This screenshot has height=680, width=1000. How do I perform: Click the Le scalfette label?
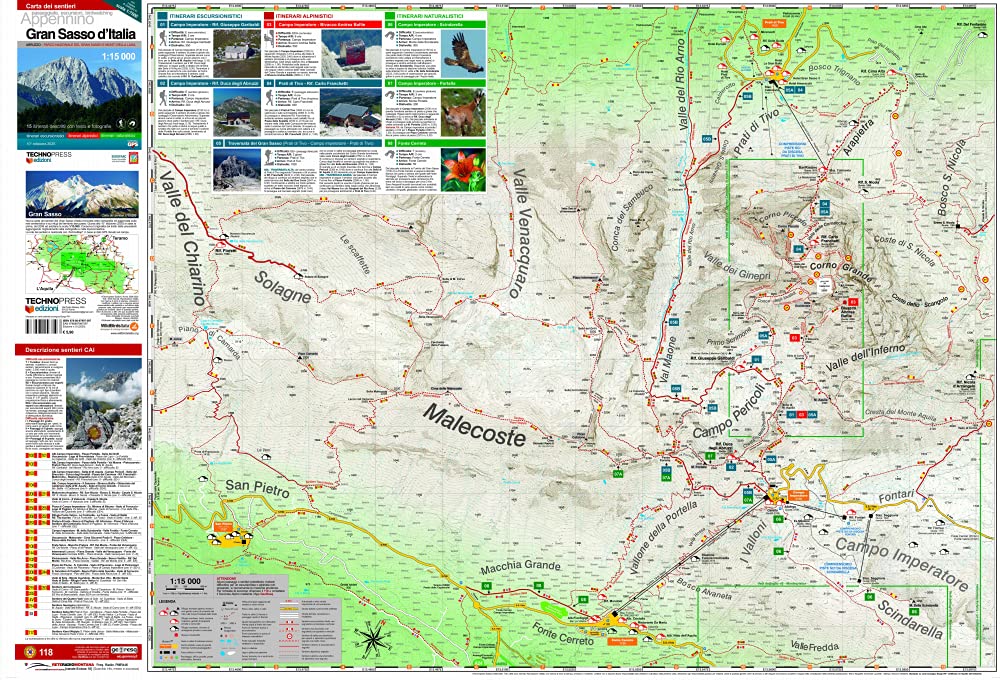point(355,254)
